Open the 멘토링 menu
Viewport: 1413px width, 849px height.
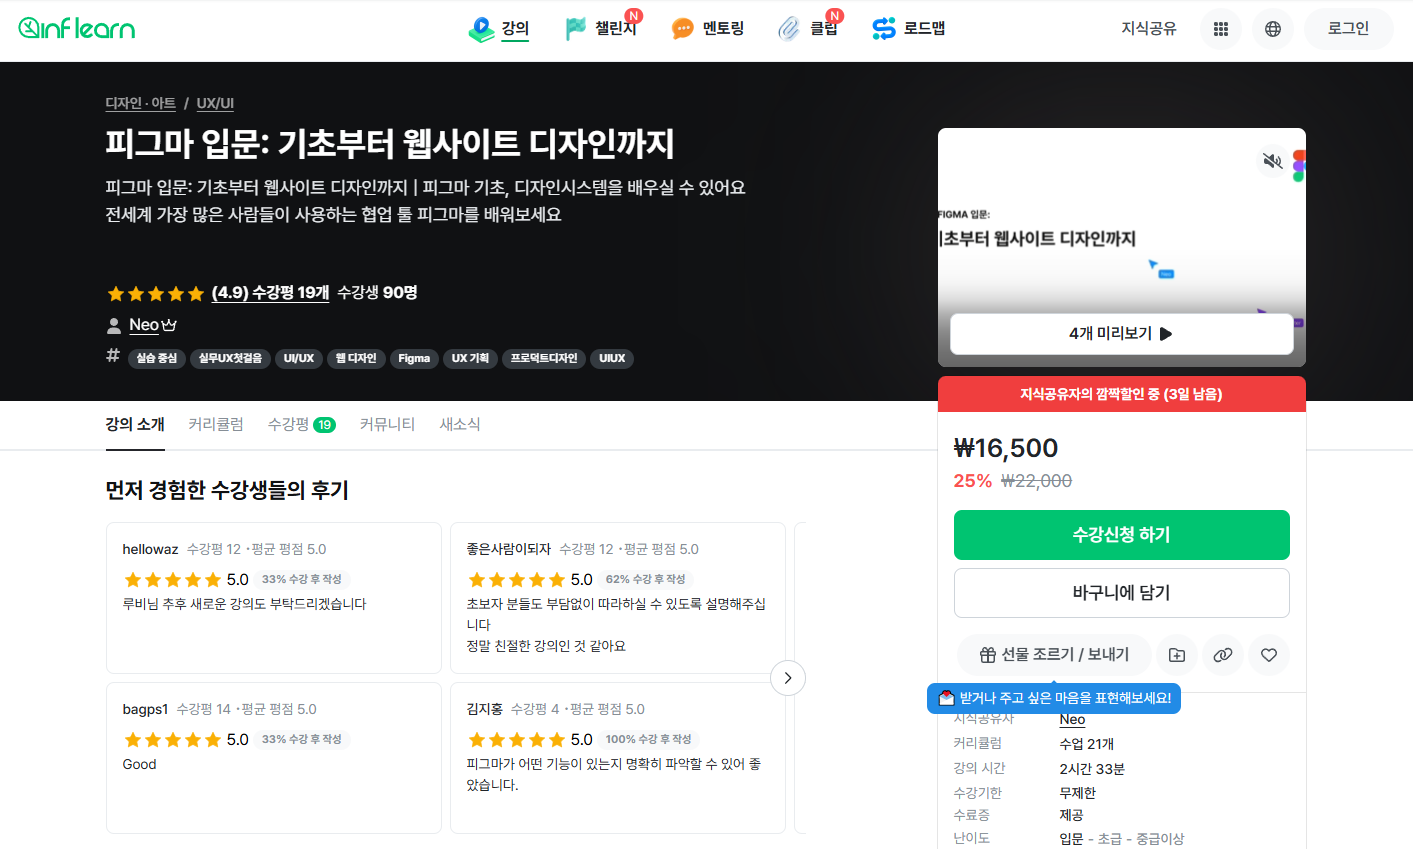[x=708, y=29]
